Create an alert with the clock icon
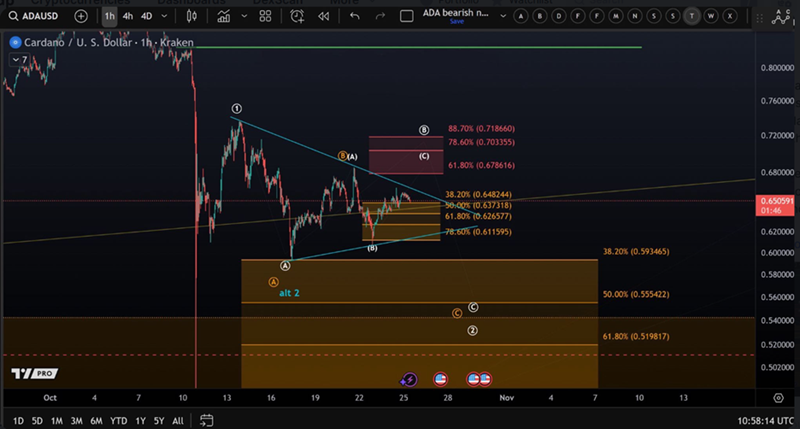 pos(297,16)
